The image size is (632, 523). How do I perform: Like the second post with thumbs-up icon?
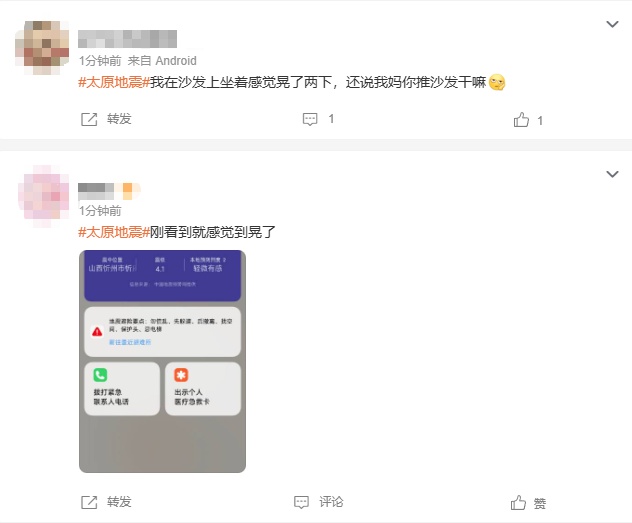[518, 502]
